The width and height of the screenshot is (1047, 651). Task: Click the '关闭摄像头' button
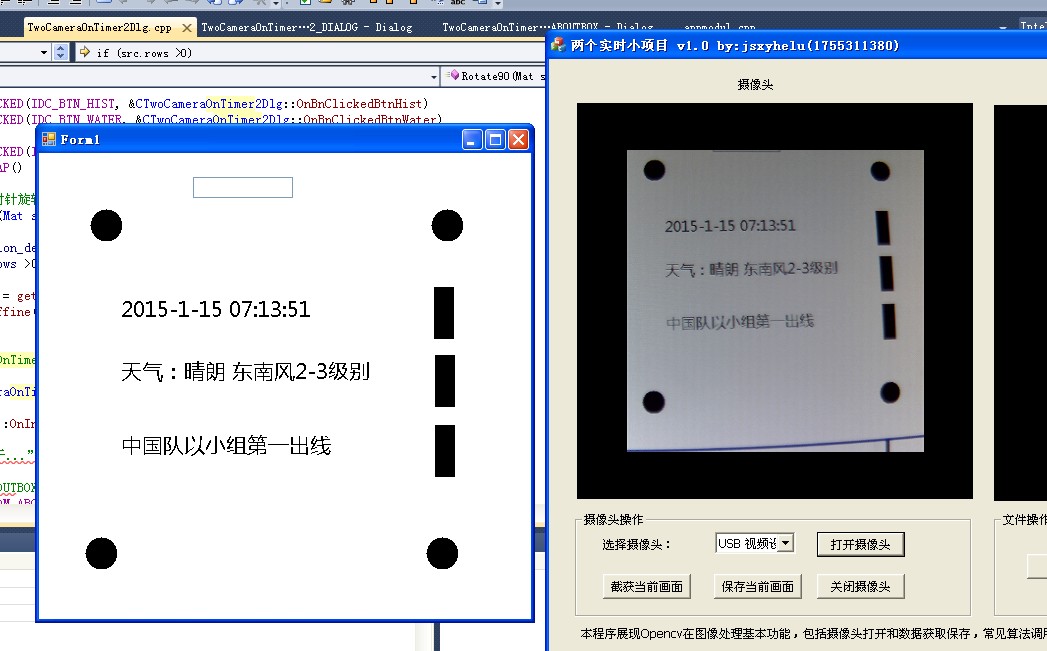[861, 586]
